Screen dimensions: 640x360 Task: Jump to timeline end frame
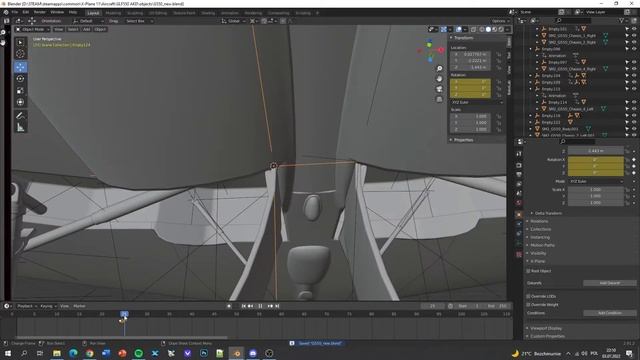pos(277,306)
